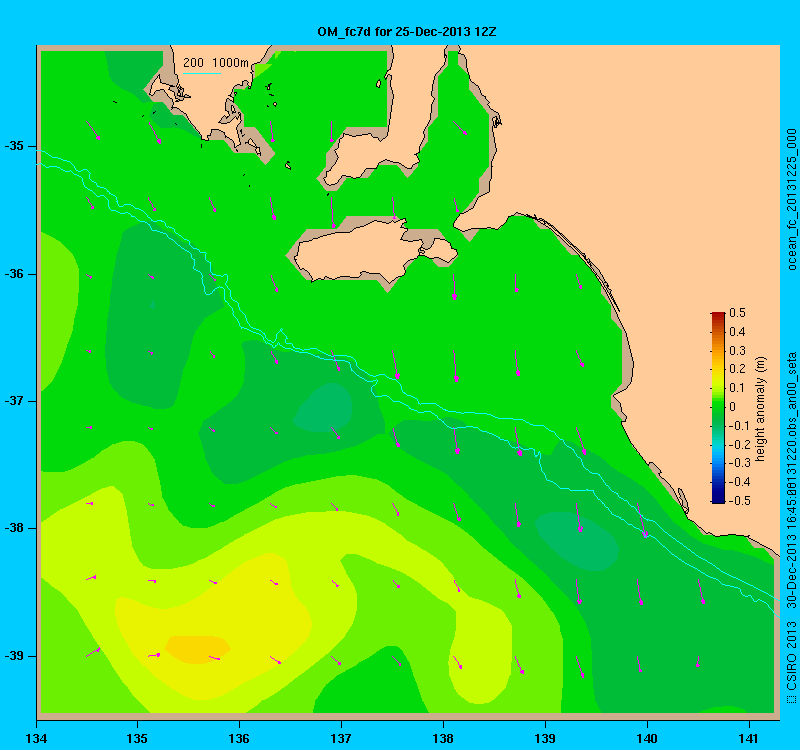The height and width of the screenshot is (750, 800).
Task: Click the 'height anomaly (m)' color bar label
Action: point(760,409)
